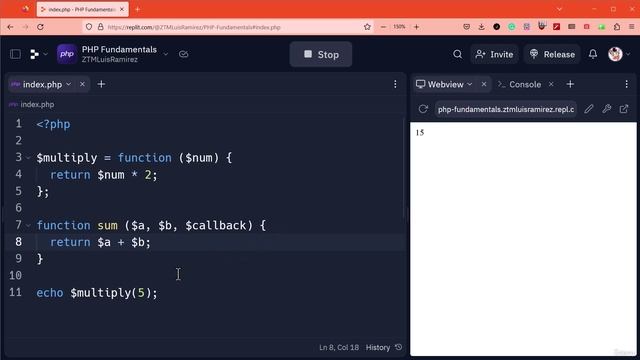Open Webview devtools wrench icon
The height and width of the screenshot is (360, 640).
[x=606, y=109]
